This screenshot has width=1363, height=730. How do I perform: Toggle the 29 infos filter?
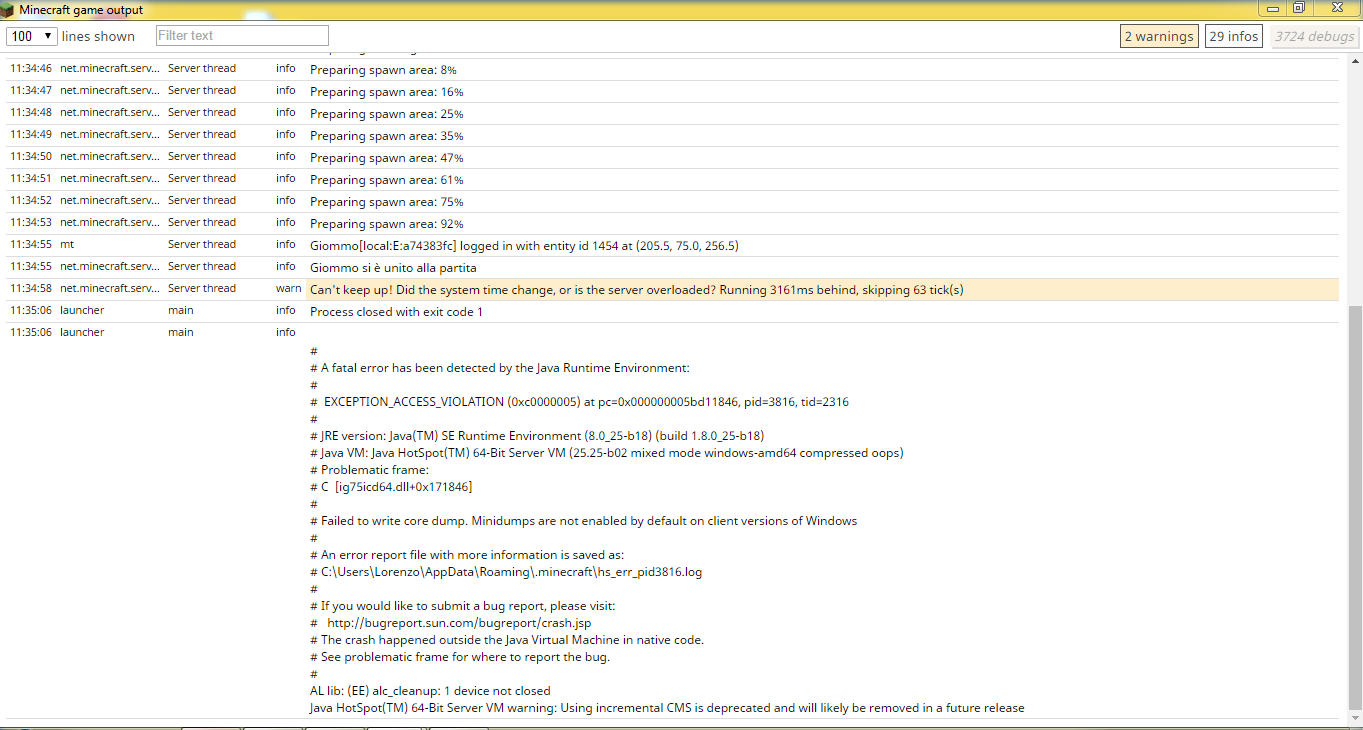pyautogui.click(x=1233, y=36)
